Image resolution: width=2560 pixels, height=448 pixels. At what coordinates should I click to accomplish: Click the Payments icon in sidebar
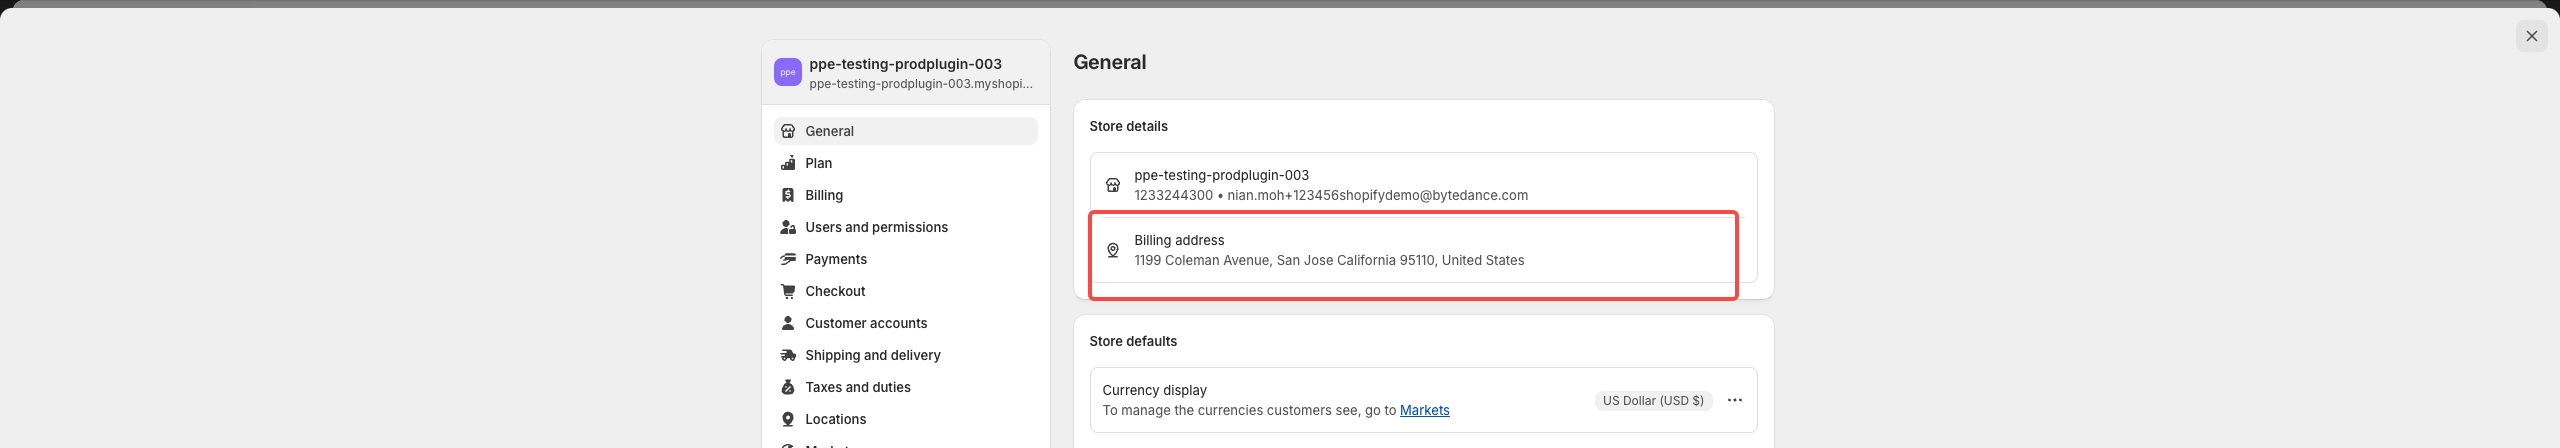pyautogui.click(x=788, y=259)
